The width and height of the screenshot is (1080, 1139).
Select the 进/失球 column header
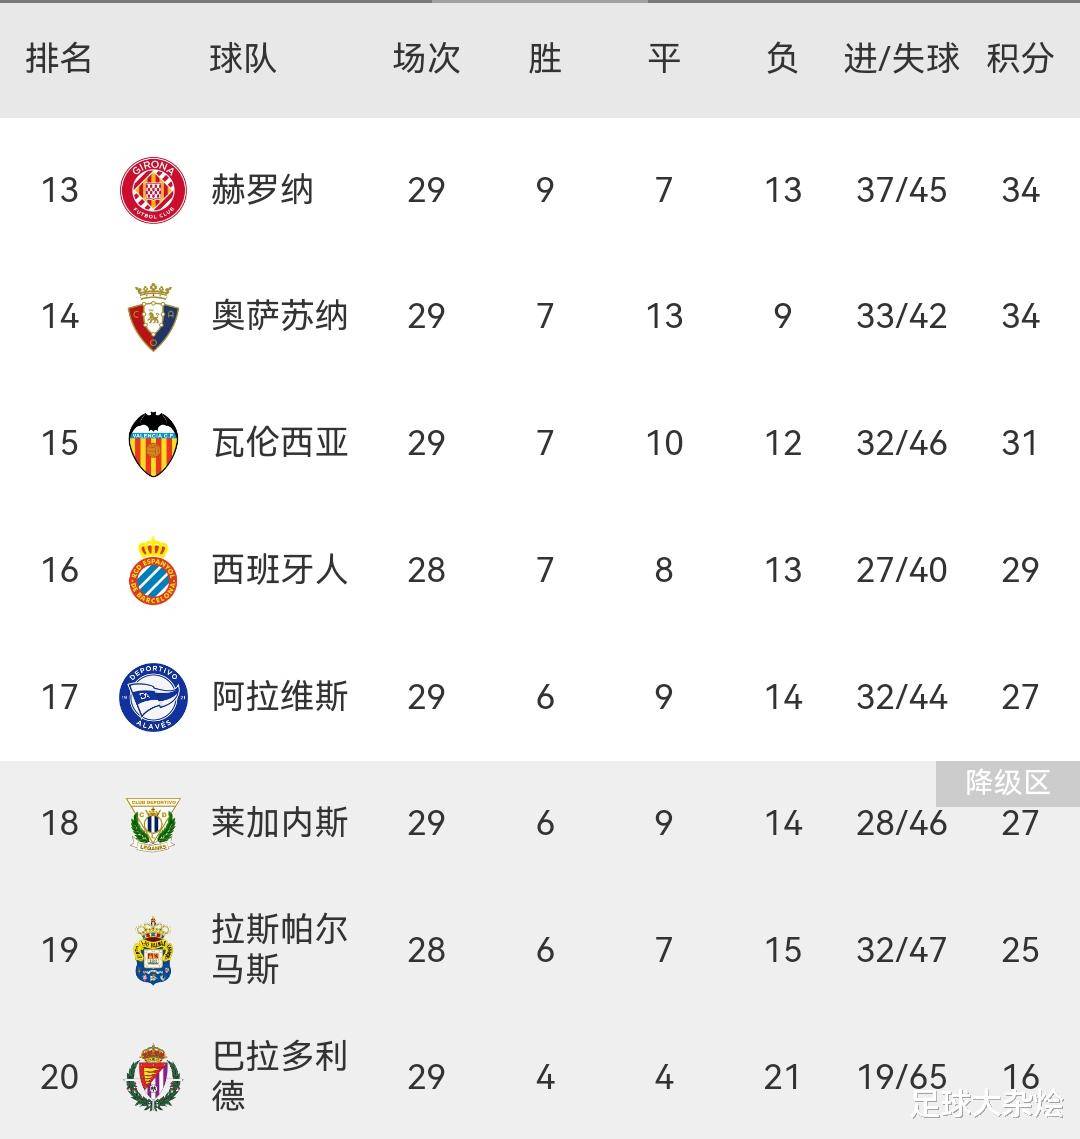pos(901,59)
